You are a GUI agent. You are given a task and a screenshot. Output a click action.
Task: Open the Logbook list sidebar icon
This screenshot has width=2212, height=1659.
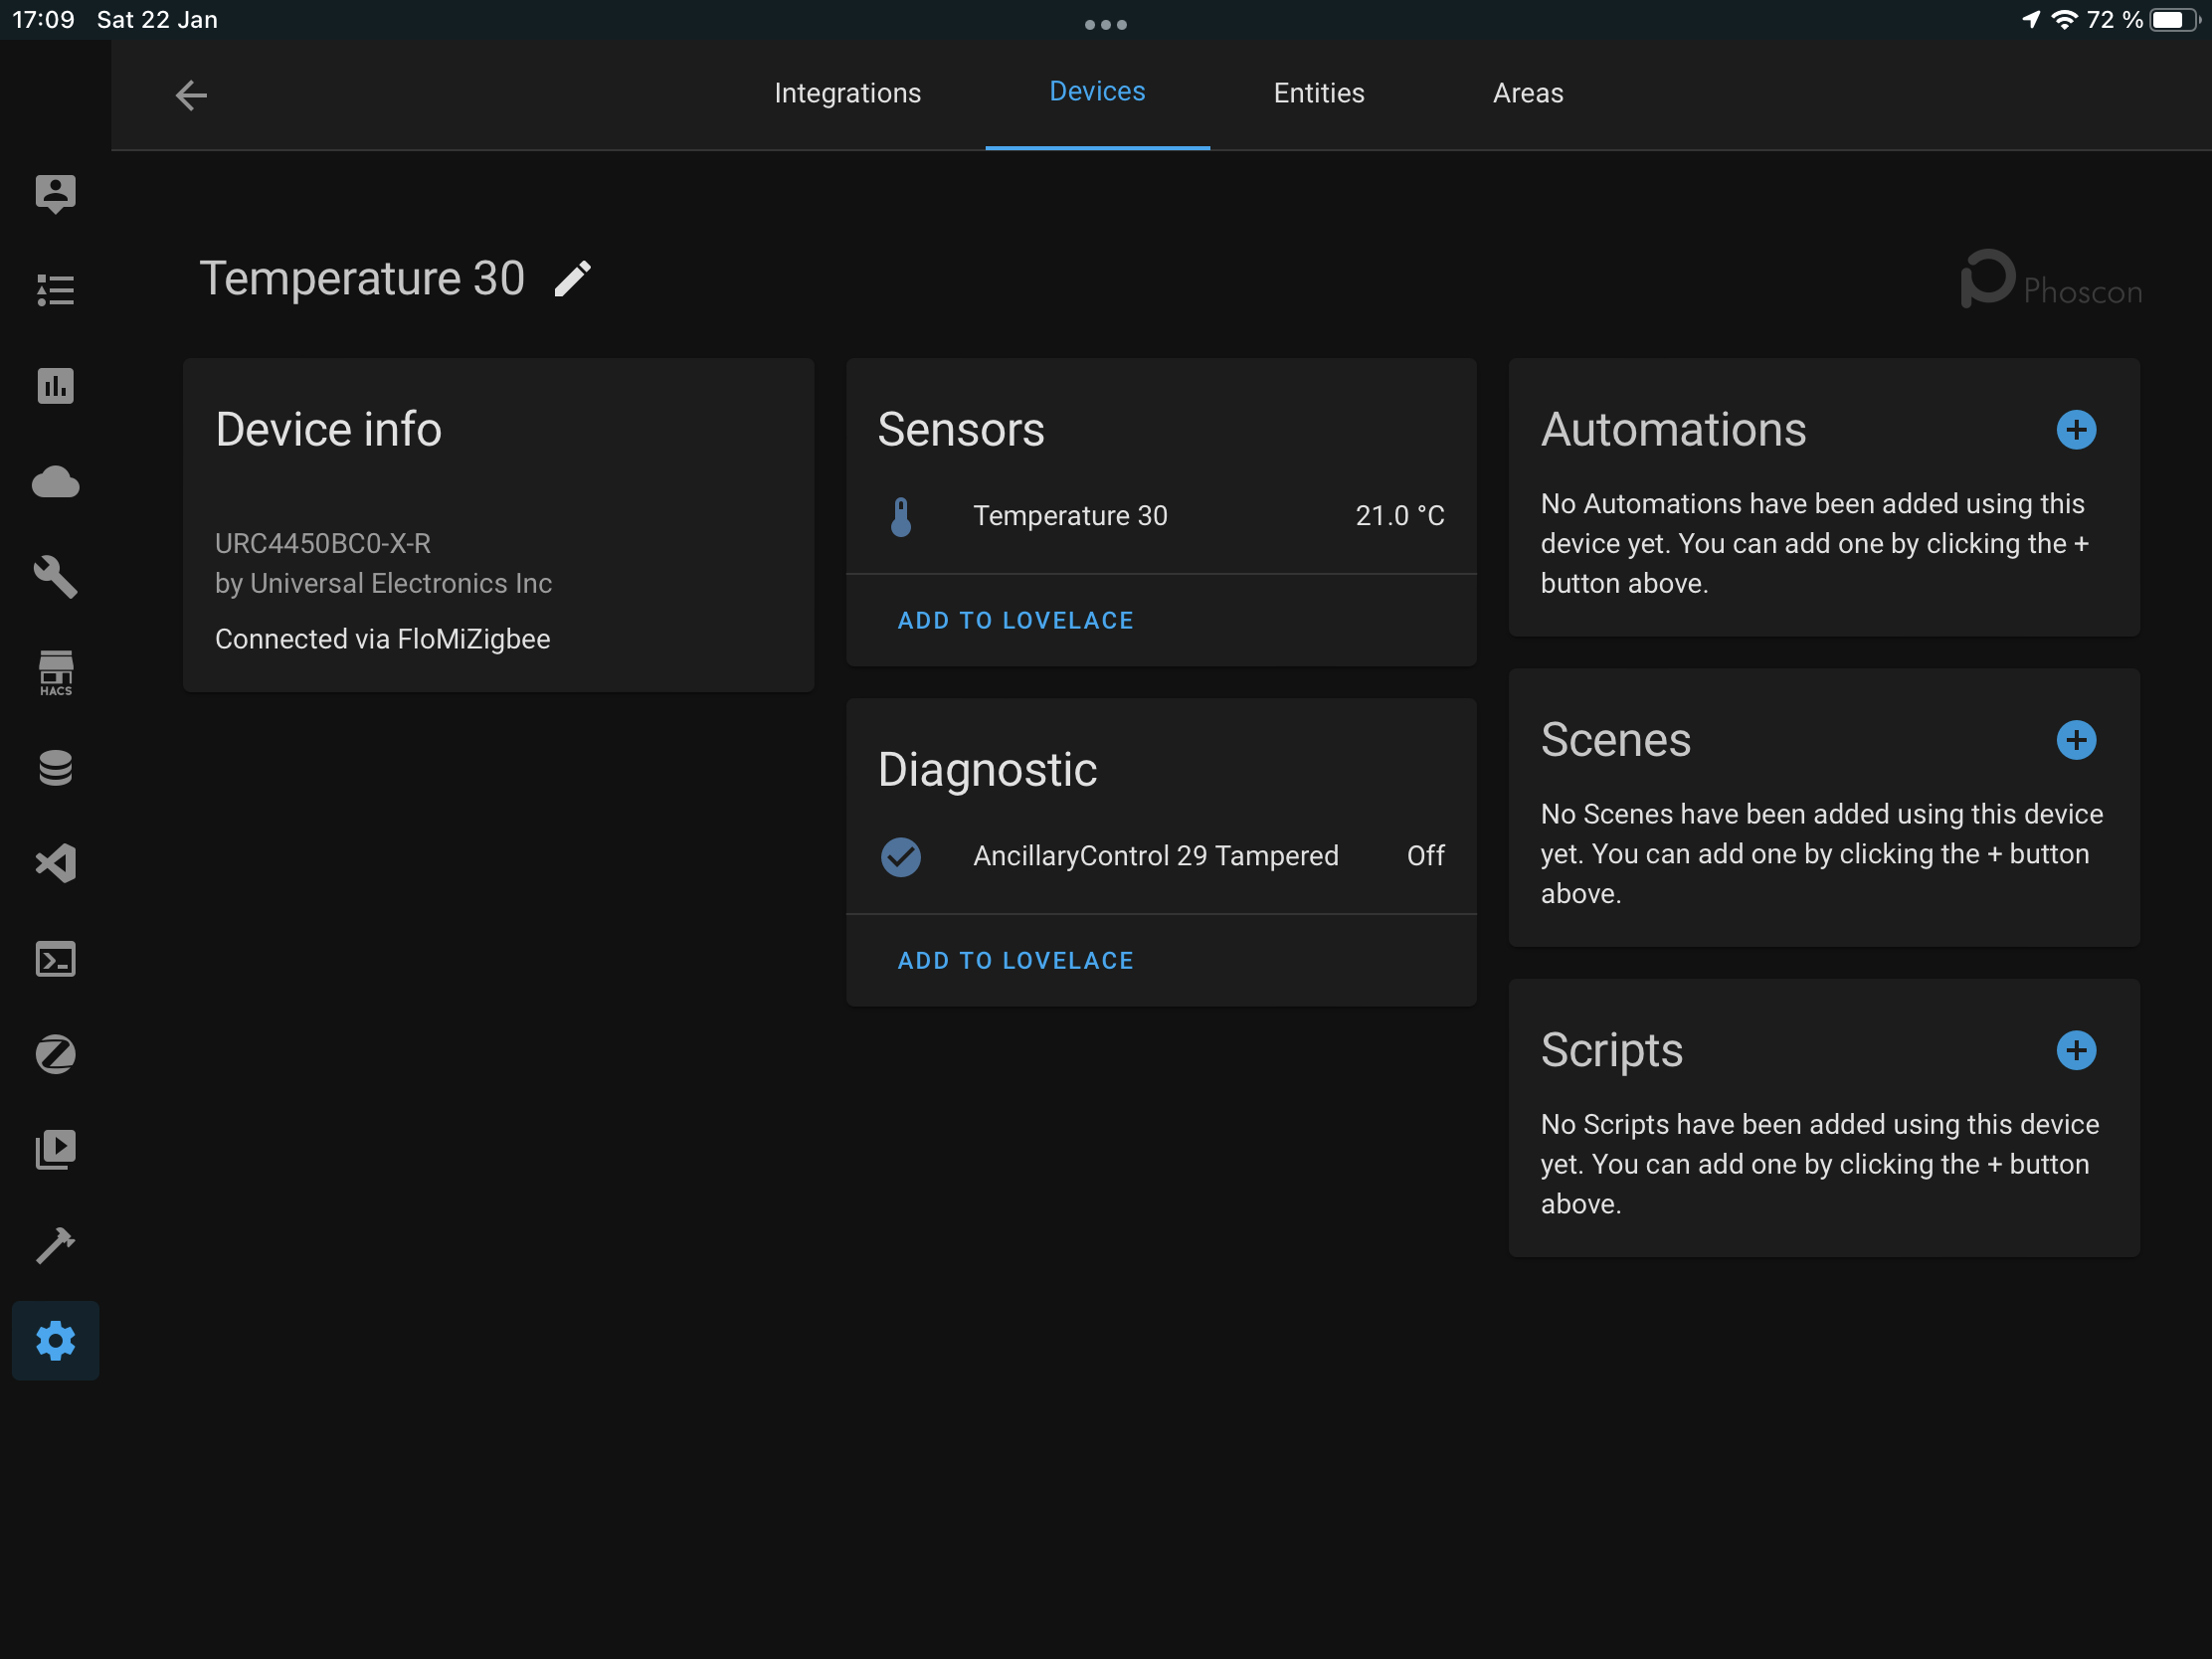(x=55, y=290)
